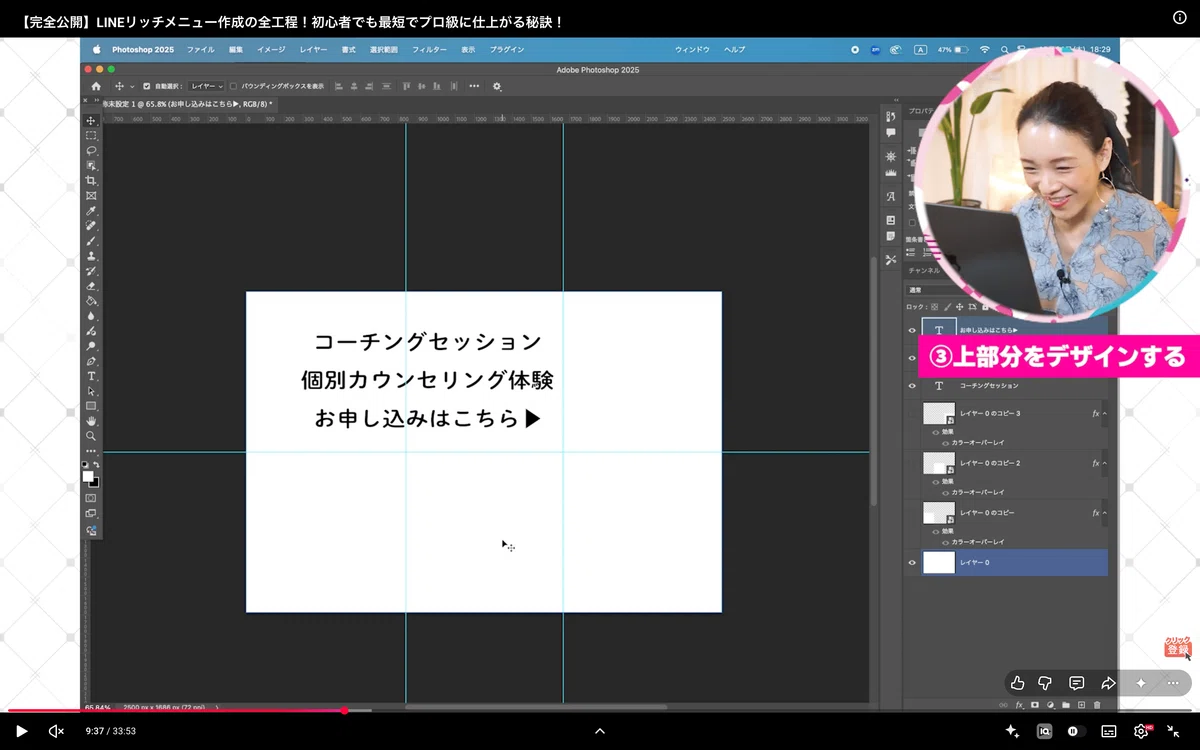Screen dimensions: 1200x750
Task: Select the Lasso tool
Action: 91,150
